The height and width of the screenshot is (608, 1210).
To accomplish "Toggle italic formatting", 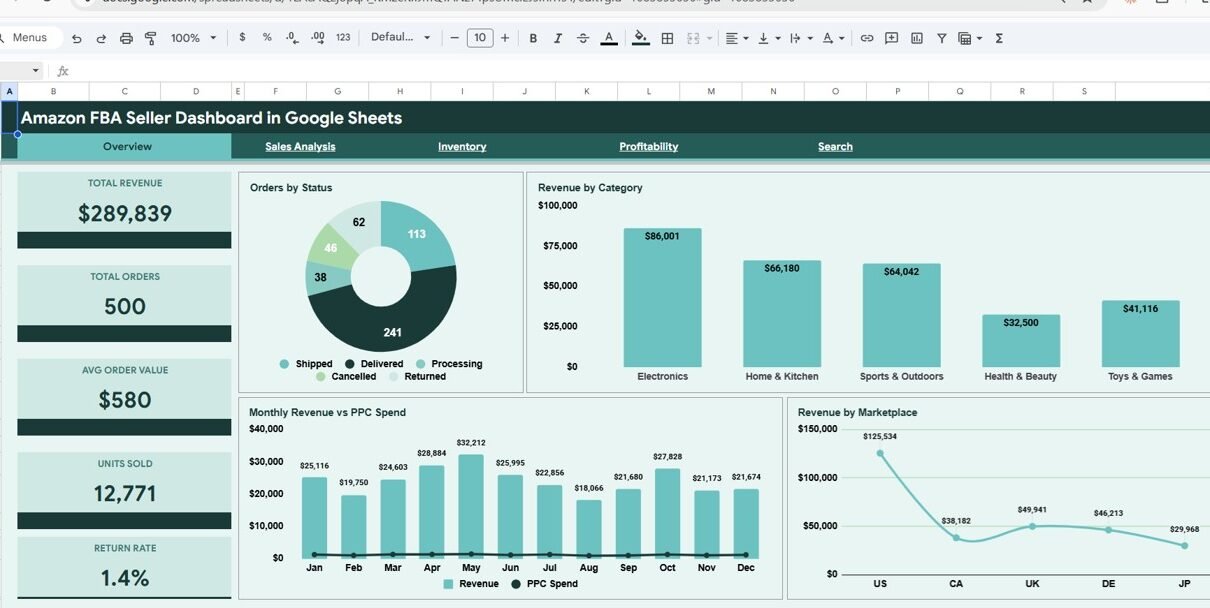I will pyautogui.click(x=557, y=38).
